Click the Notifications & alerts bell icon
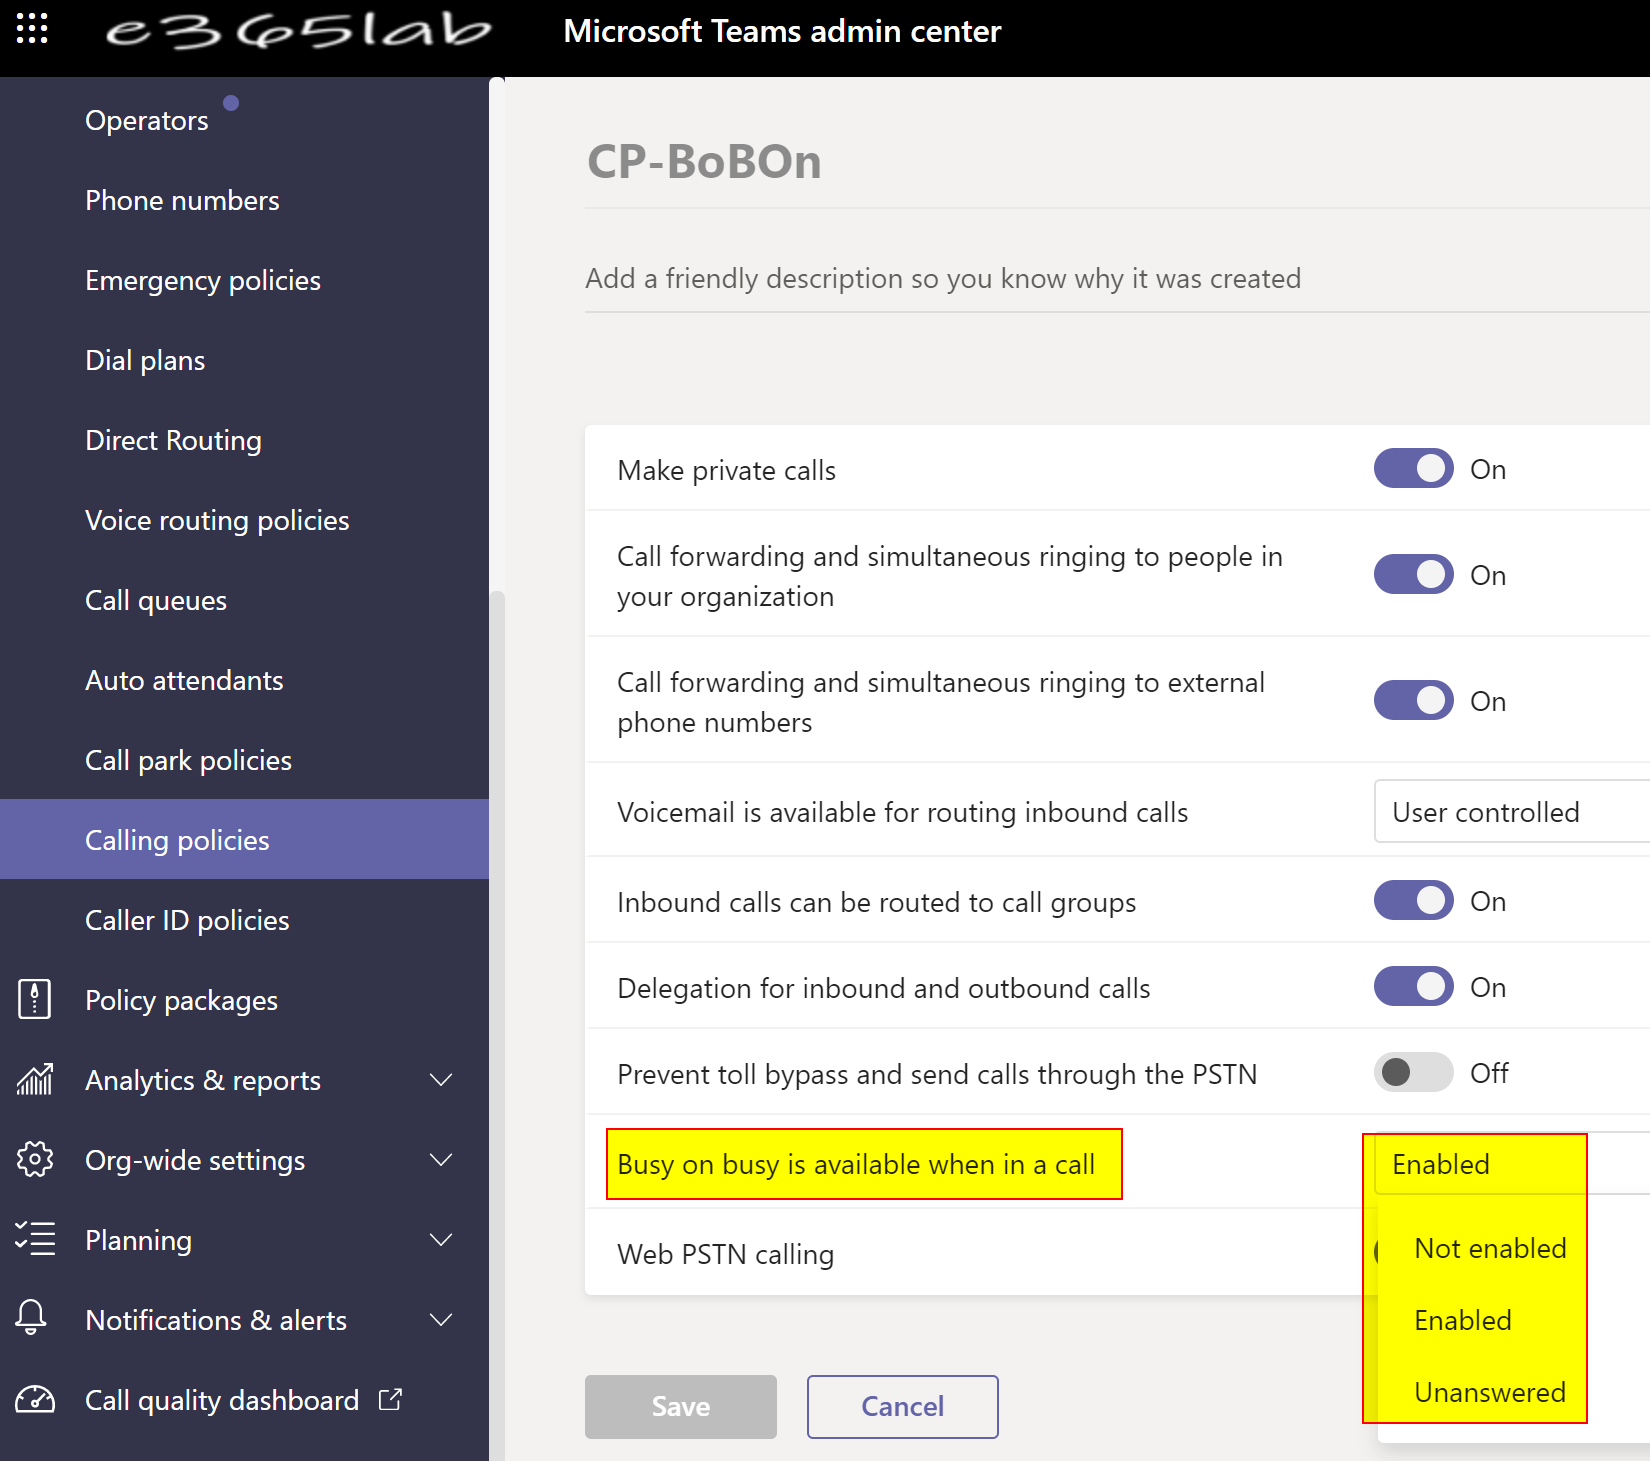1650x1461 pixels. pyautogui.click(x=32, y=1318)
